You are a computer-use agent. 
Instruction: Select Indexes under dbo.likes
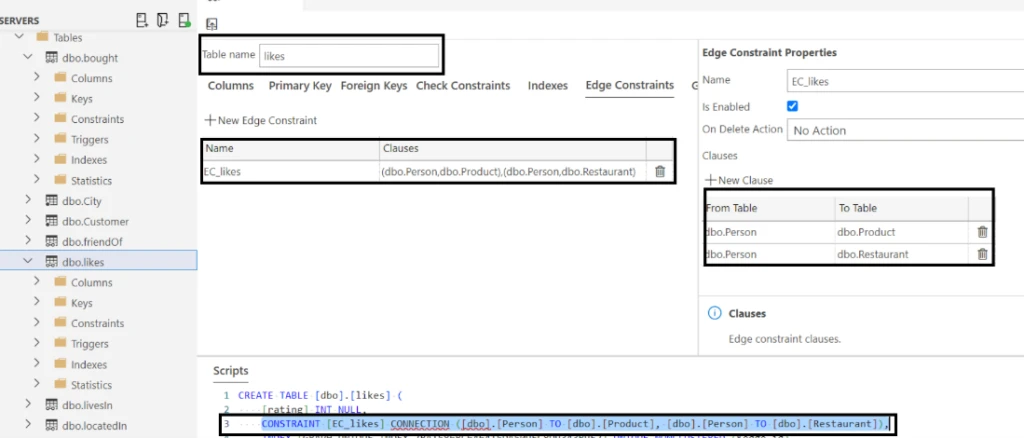point(89,364)
